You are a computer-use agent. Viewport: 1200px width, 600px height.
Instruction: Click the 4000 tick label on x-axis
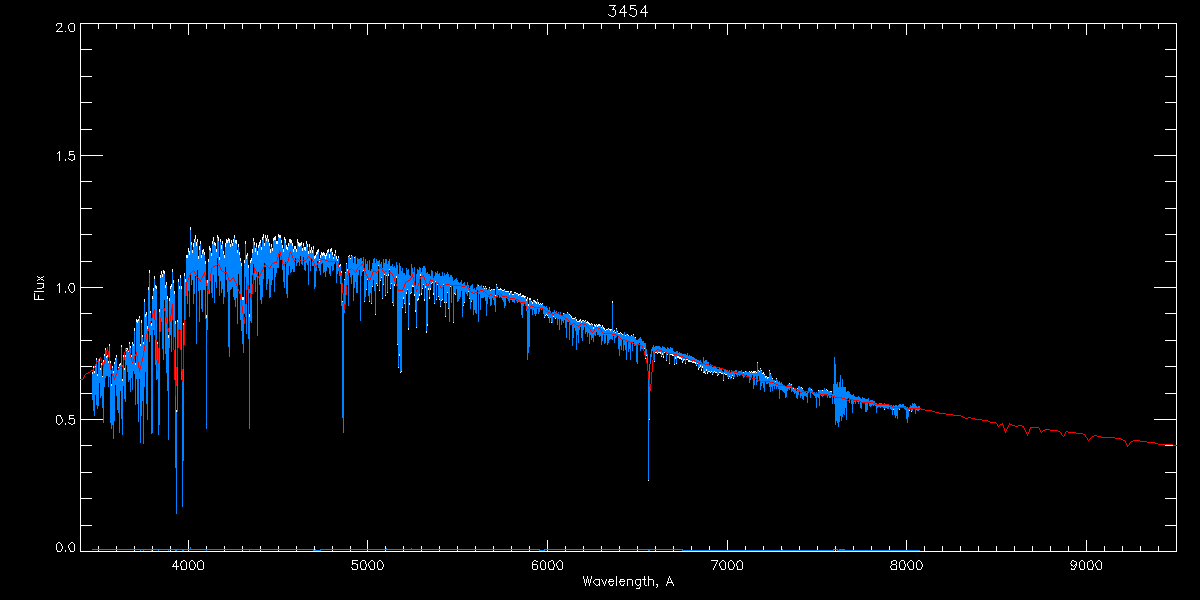click(x=188, y=565)
